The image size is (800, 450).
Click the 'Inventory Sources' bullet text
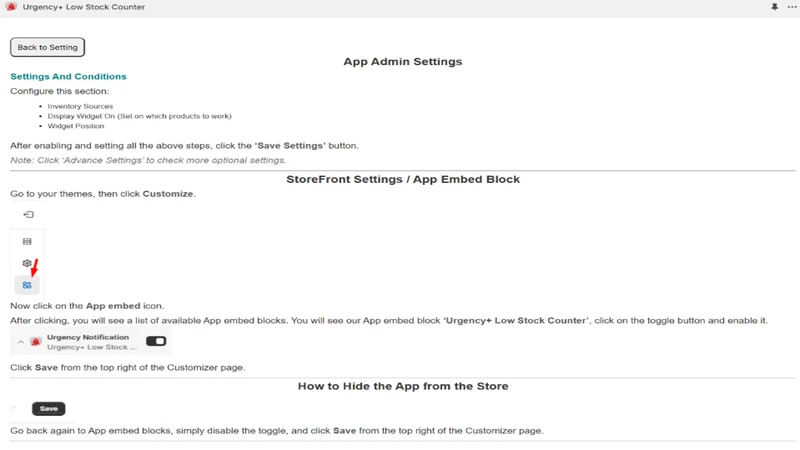(80, 106)
